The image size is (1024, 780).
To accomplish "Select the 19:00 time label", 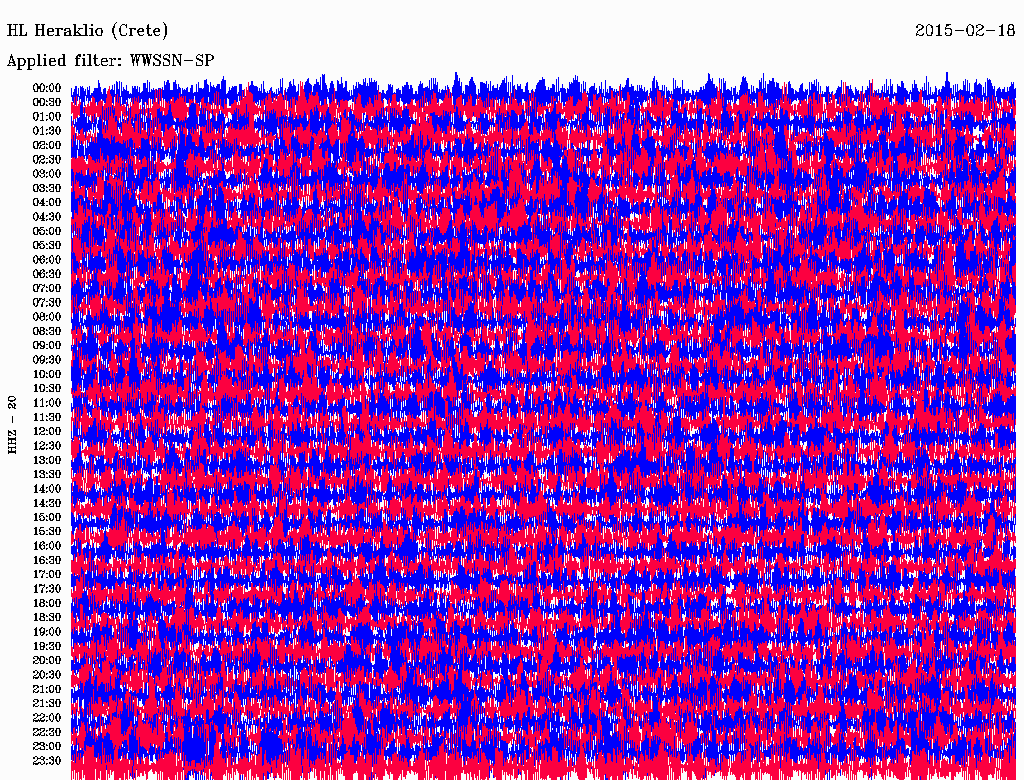I will click(46, 632).
